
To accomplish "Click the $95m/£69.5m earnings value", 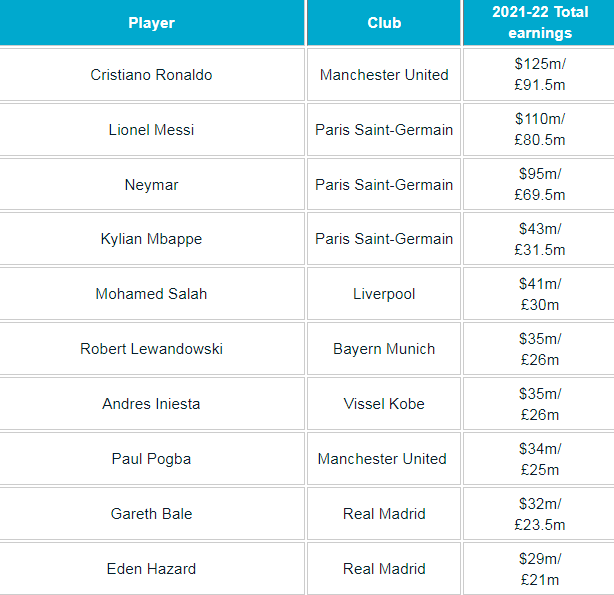I will pyautogui.click(x=539, y=185).
